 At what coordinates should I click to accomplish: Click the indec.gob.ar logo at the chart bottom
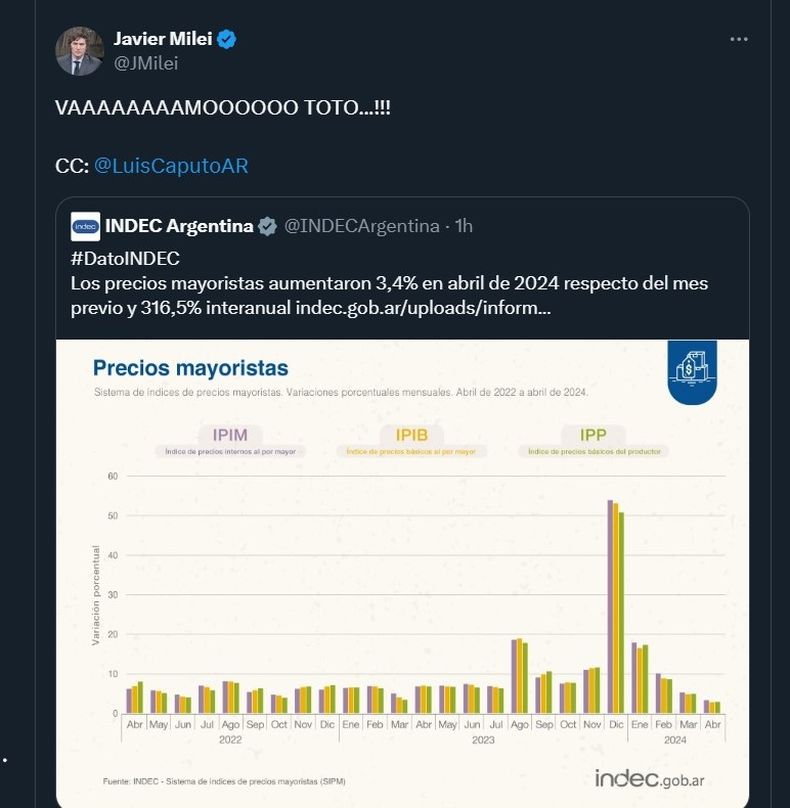tap(649, 779)
